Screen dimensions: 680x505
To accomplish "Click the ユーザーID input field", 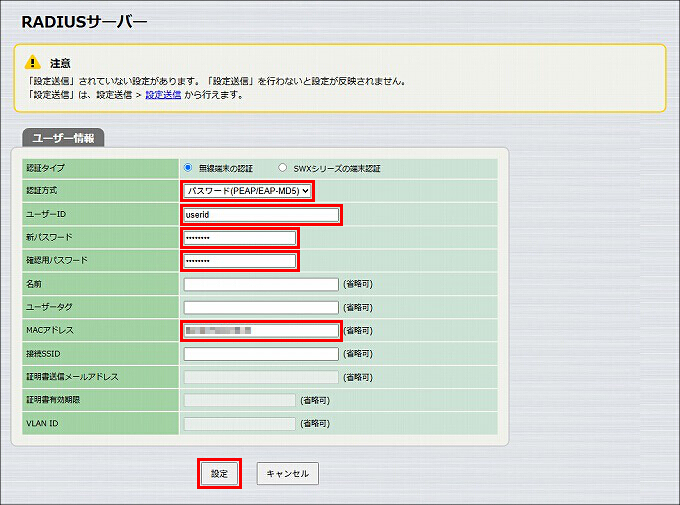I will point(261,215).
